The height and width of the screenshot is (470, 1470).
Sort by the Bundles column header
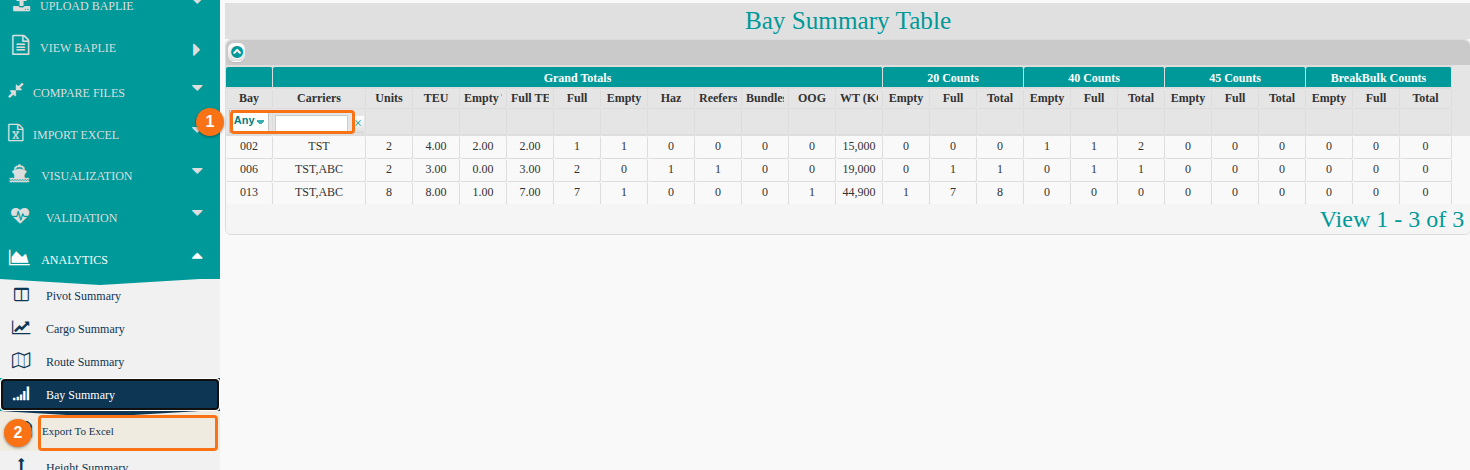tap(765, 98)
